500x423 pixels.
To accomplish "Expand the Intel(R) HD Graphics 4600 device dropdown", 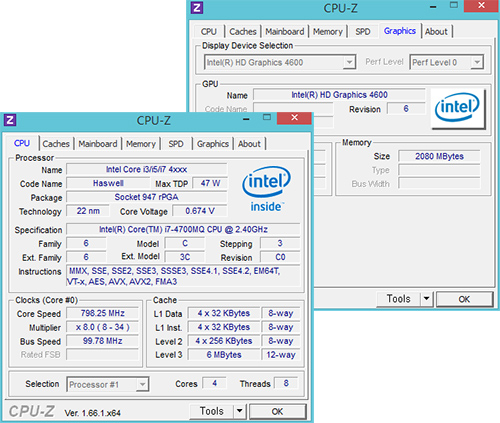I will (280, 62).
